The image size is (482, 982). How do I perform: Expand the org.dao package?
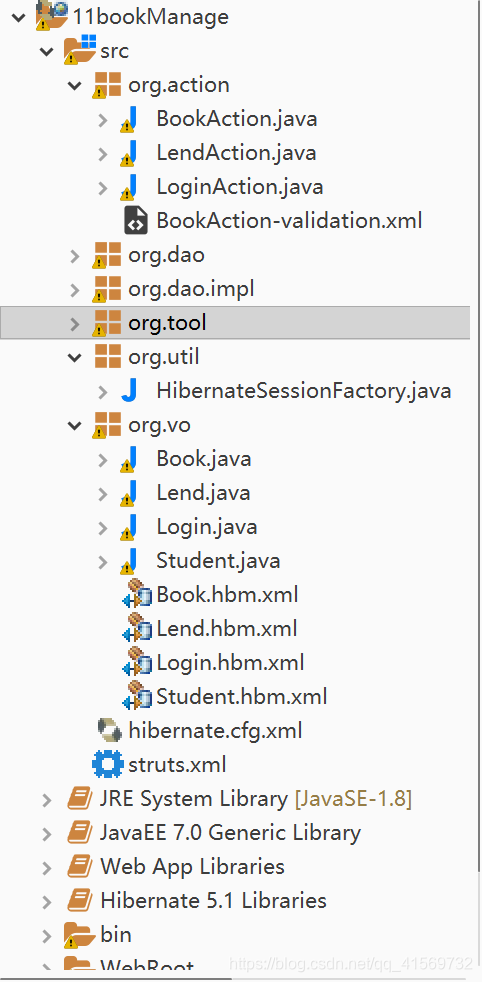click(x=74, y=256)
